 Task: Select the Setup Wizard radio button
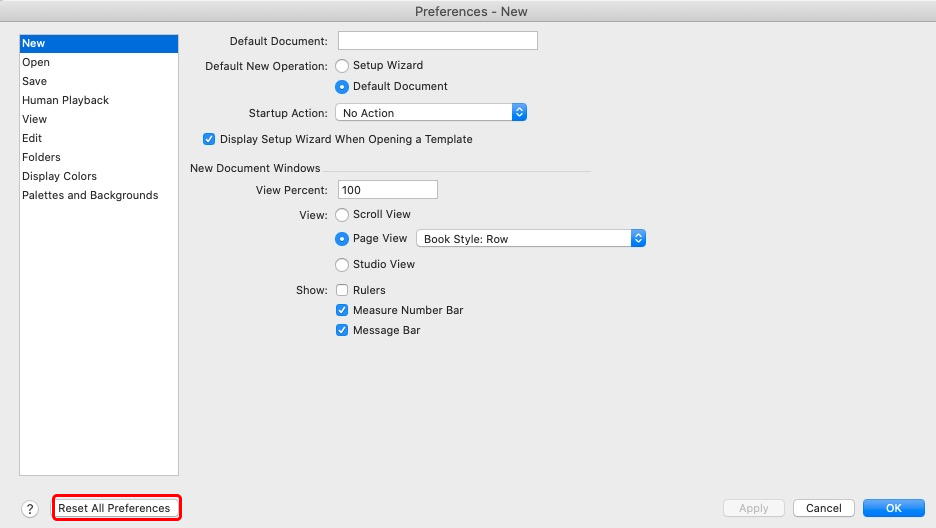[342, 65]
